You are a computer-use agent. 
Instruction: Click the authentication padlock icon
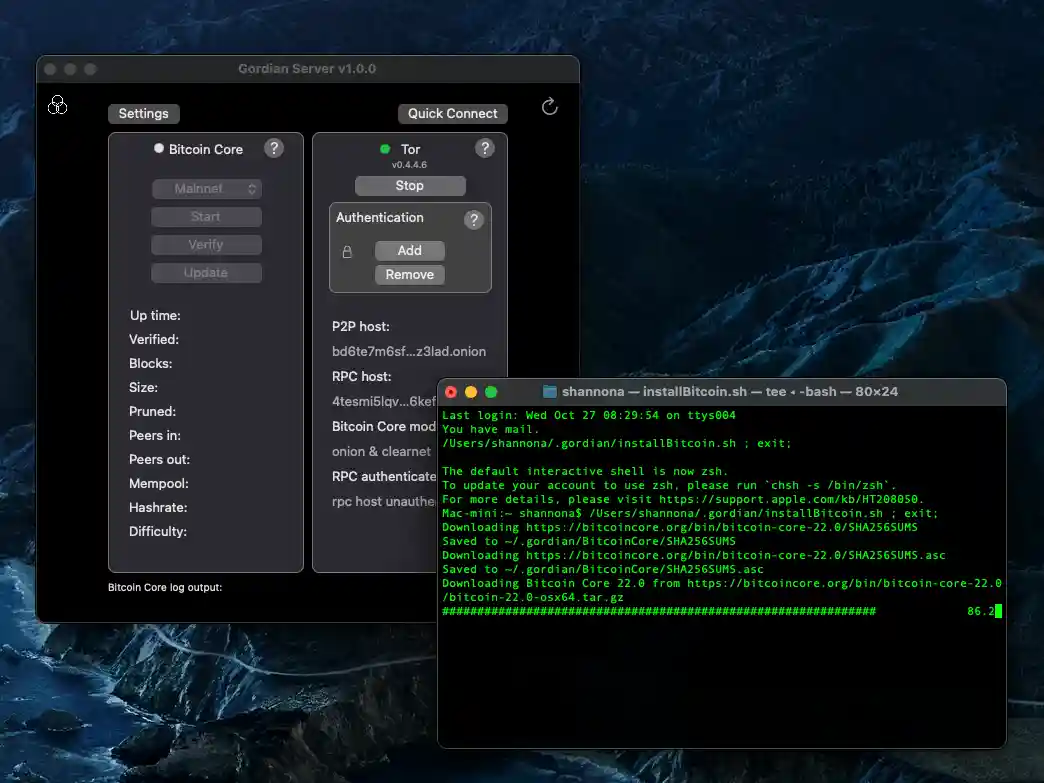click(x=347, y=252)
